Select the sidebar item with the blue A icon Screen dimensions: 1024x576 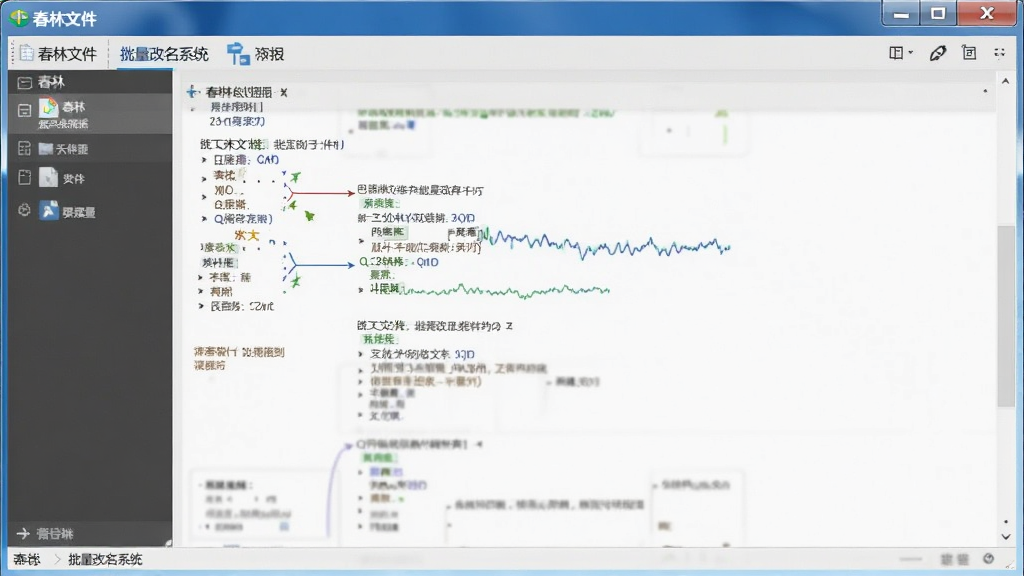pyautogui.click(x=90, y=211)
